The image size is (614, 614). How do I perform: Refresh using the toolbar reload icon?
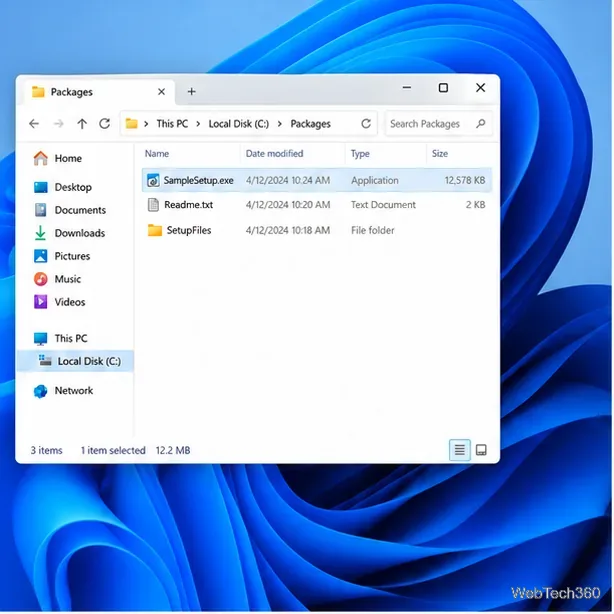(105, 124)
